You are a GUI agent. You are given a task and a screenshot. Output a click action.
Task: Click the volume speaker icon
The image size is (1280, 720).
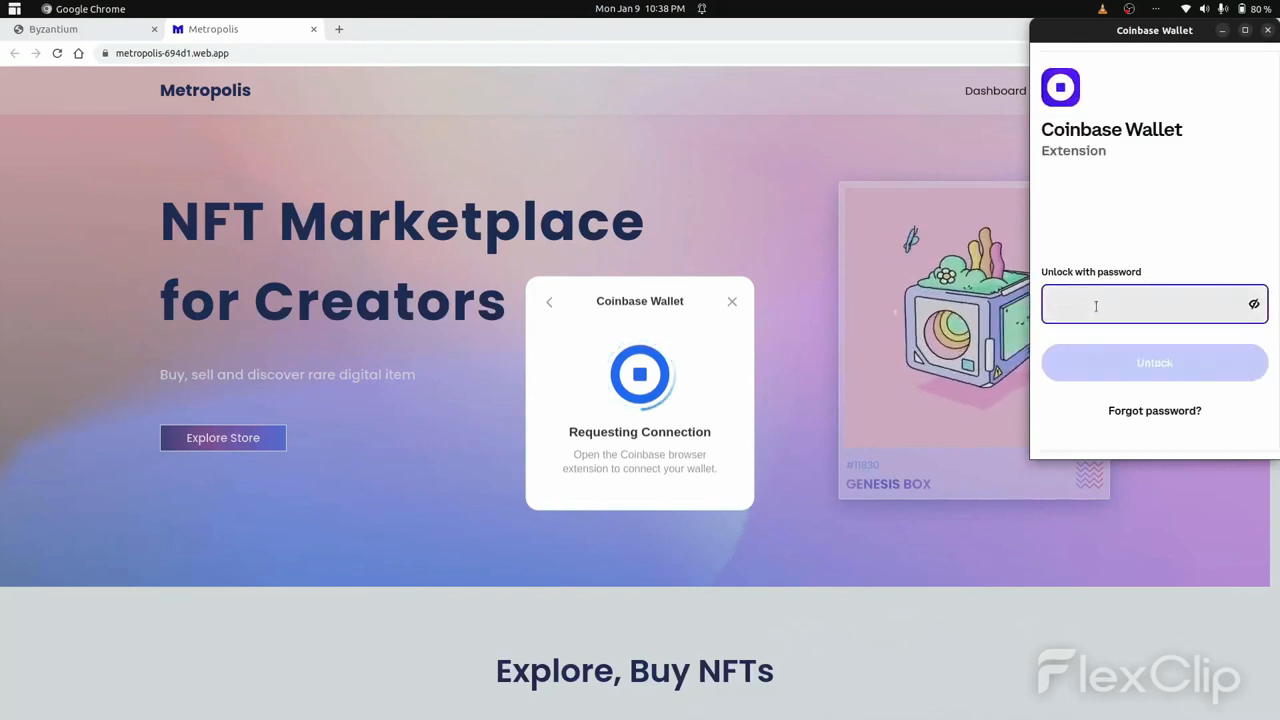pyautogui.click(x=1204, y=9)
